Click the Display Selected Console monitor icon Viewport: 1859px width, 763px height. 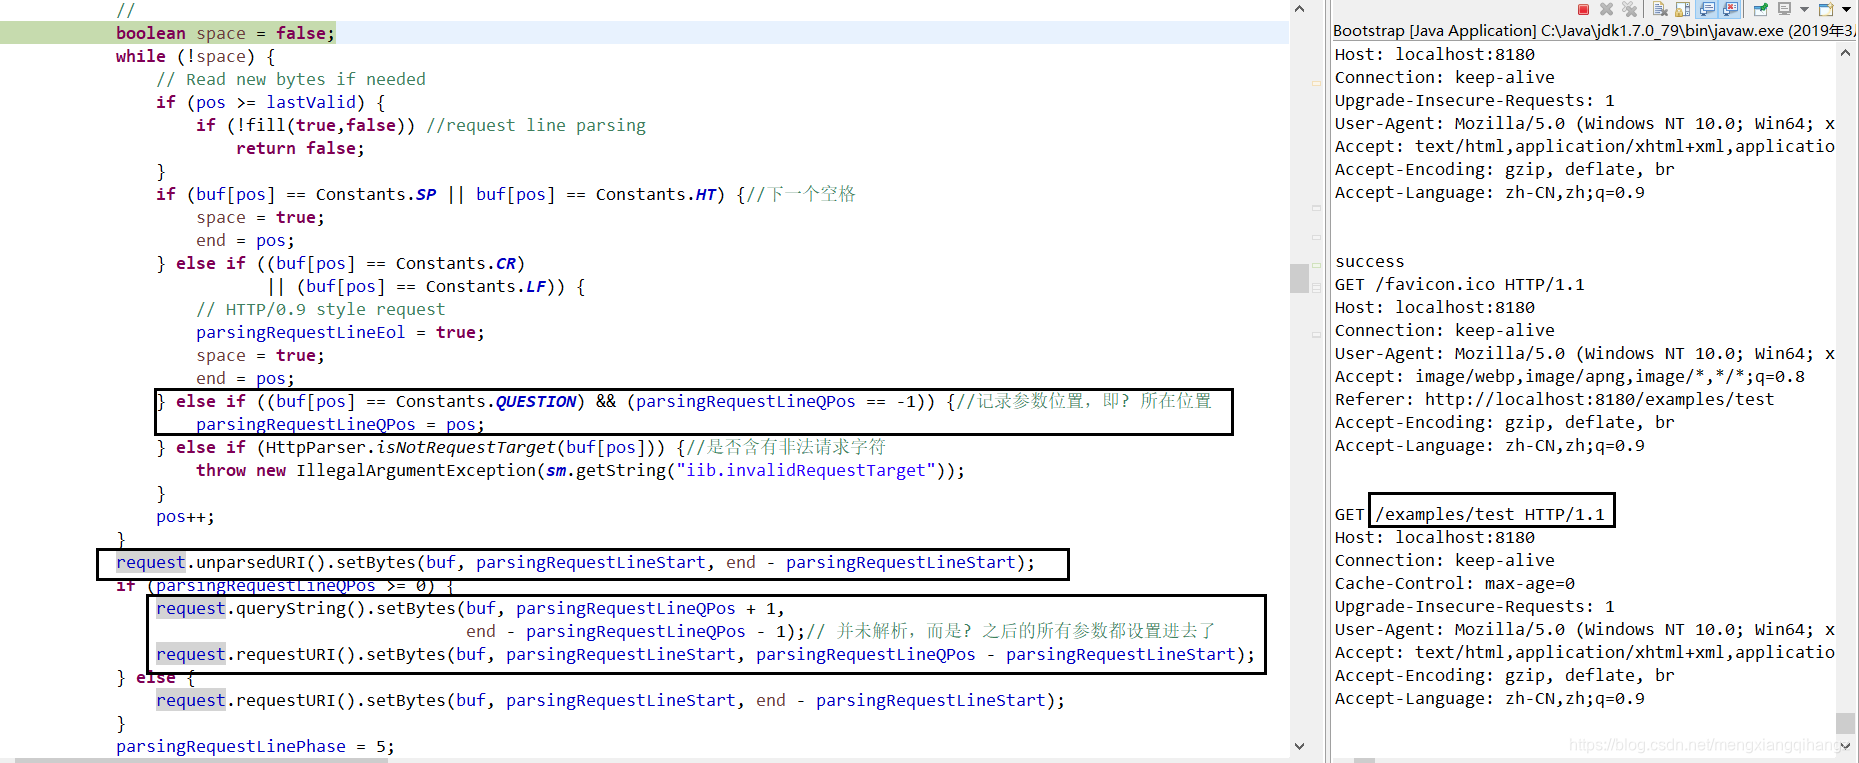click(1784, 9)
